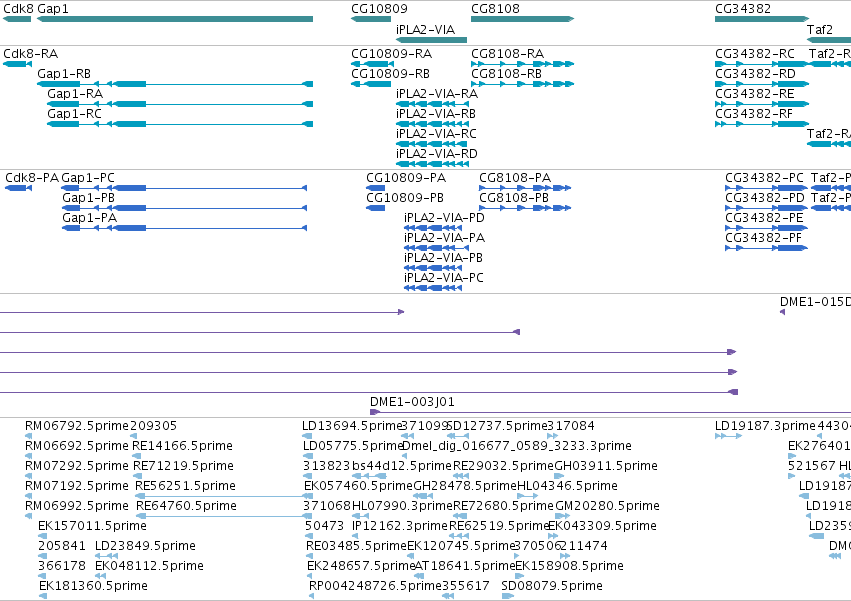
Task: Select protein Cdk8-PA
Action: pyautogui.click(x=31, y=178)
